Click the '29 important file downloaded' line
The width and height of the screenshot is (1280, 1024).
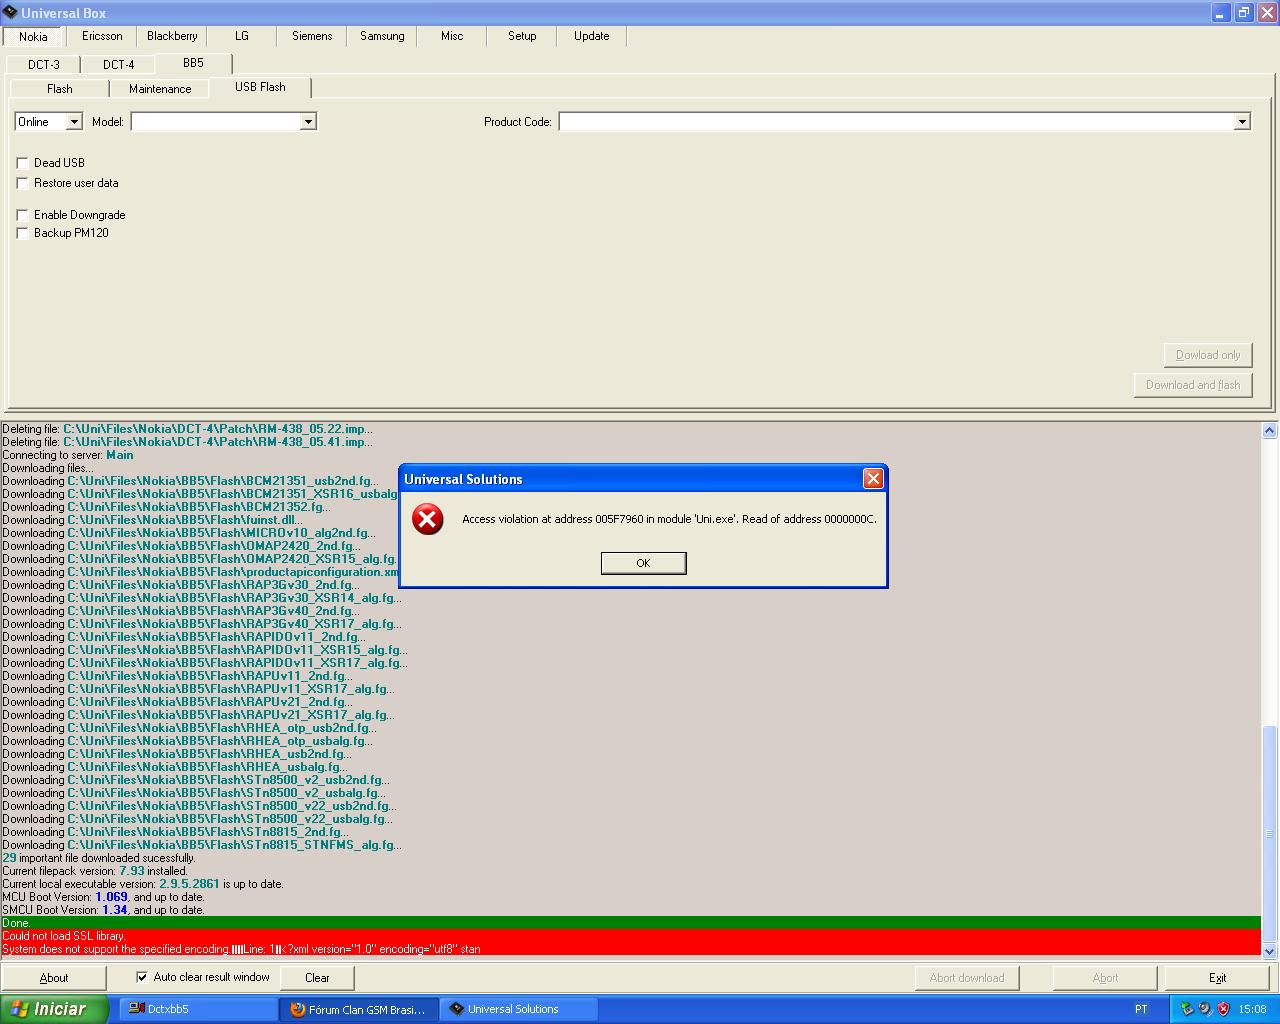[99, 858]
